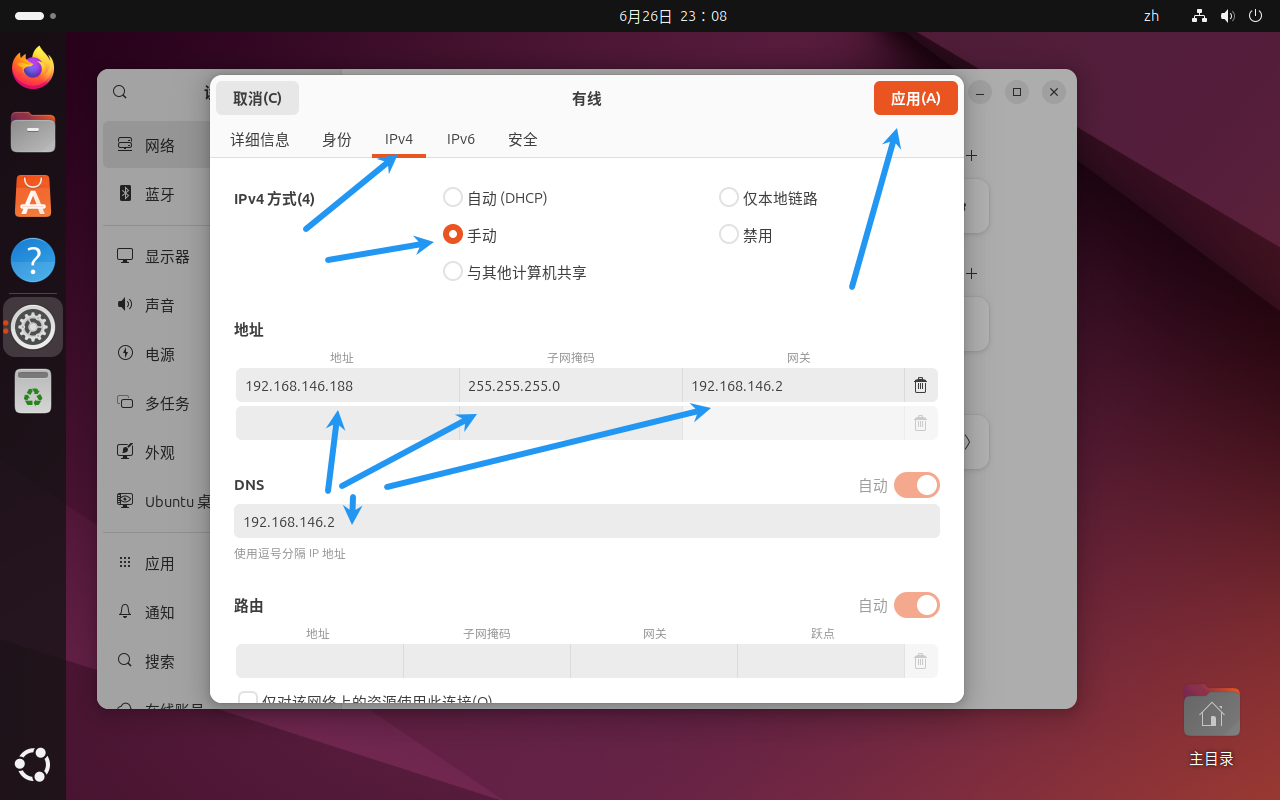Toggle the automatic DNS switch
The width and height of the screenshot is (1280, 800).
point(916,485)
